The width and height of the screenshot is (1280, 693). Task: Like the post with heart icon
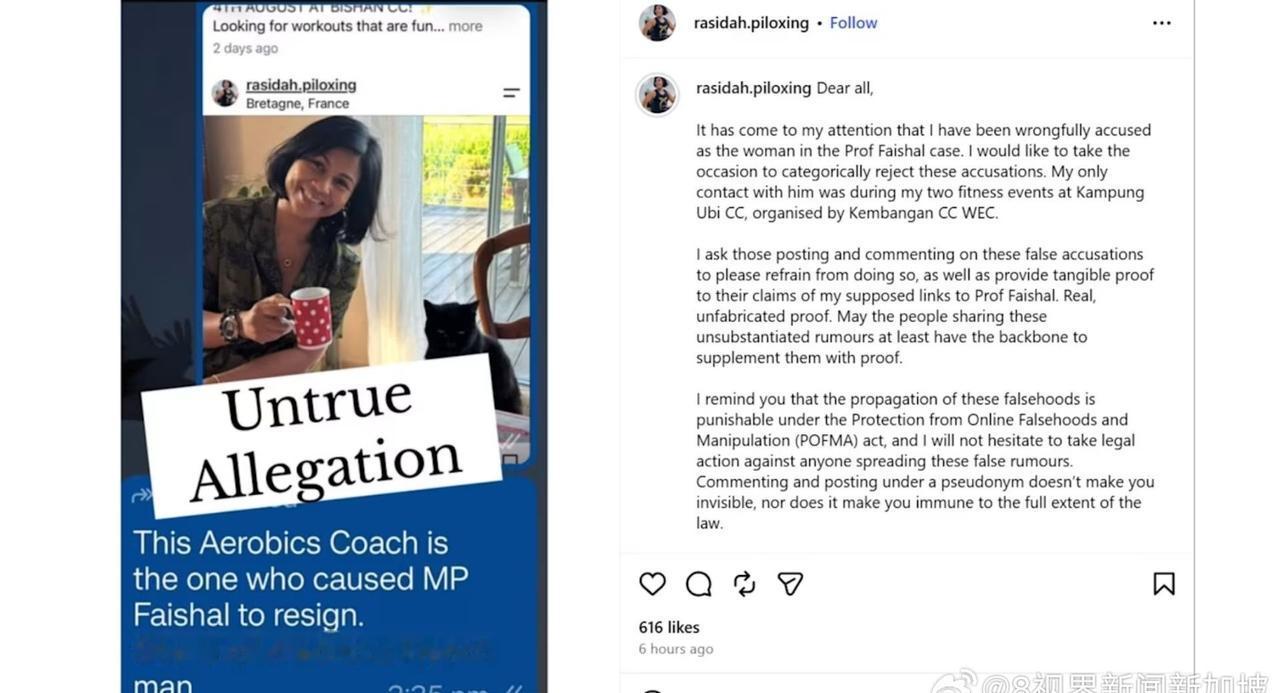coord(652,584)
